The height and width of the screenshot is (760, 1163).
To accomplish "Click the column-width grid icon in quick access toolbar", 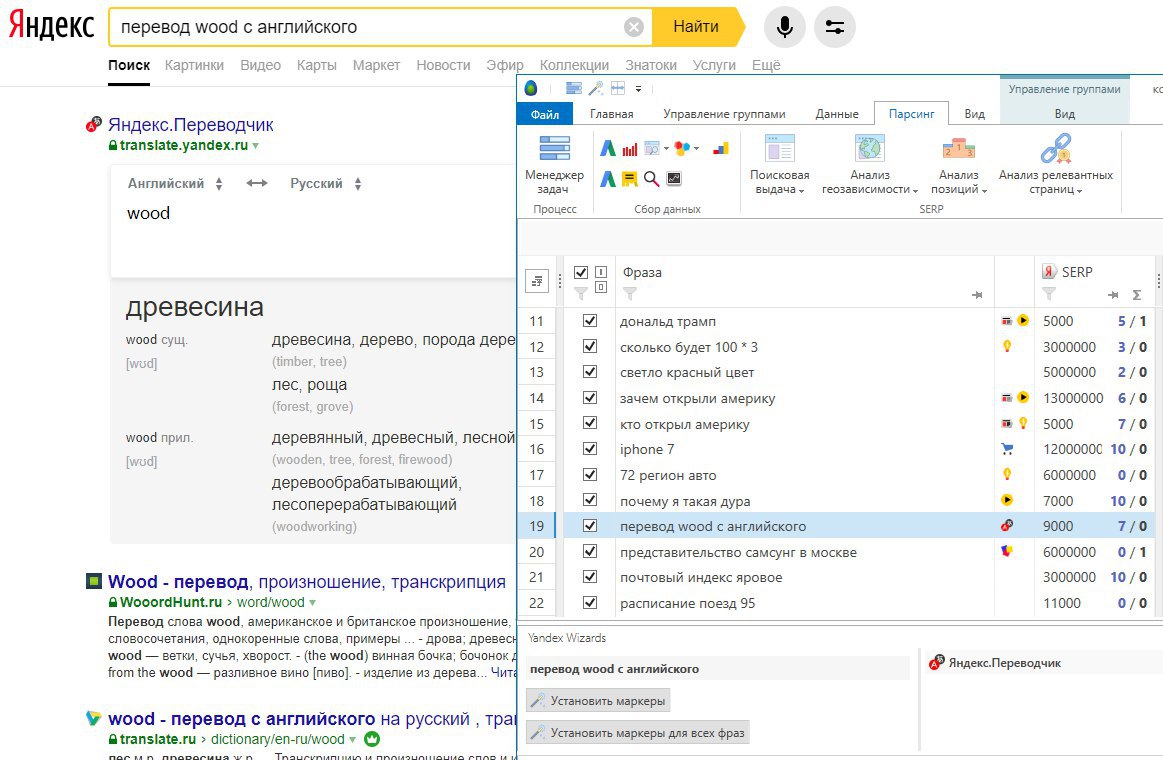I will (x=618, y=88).
